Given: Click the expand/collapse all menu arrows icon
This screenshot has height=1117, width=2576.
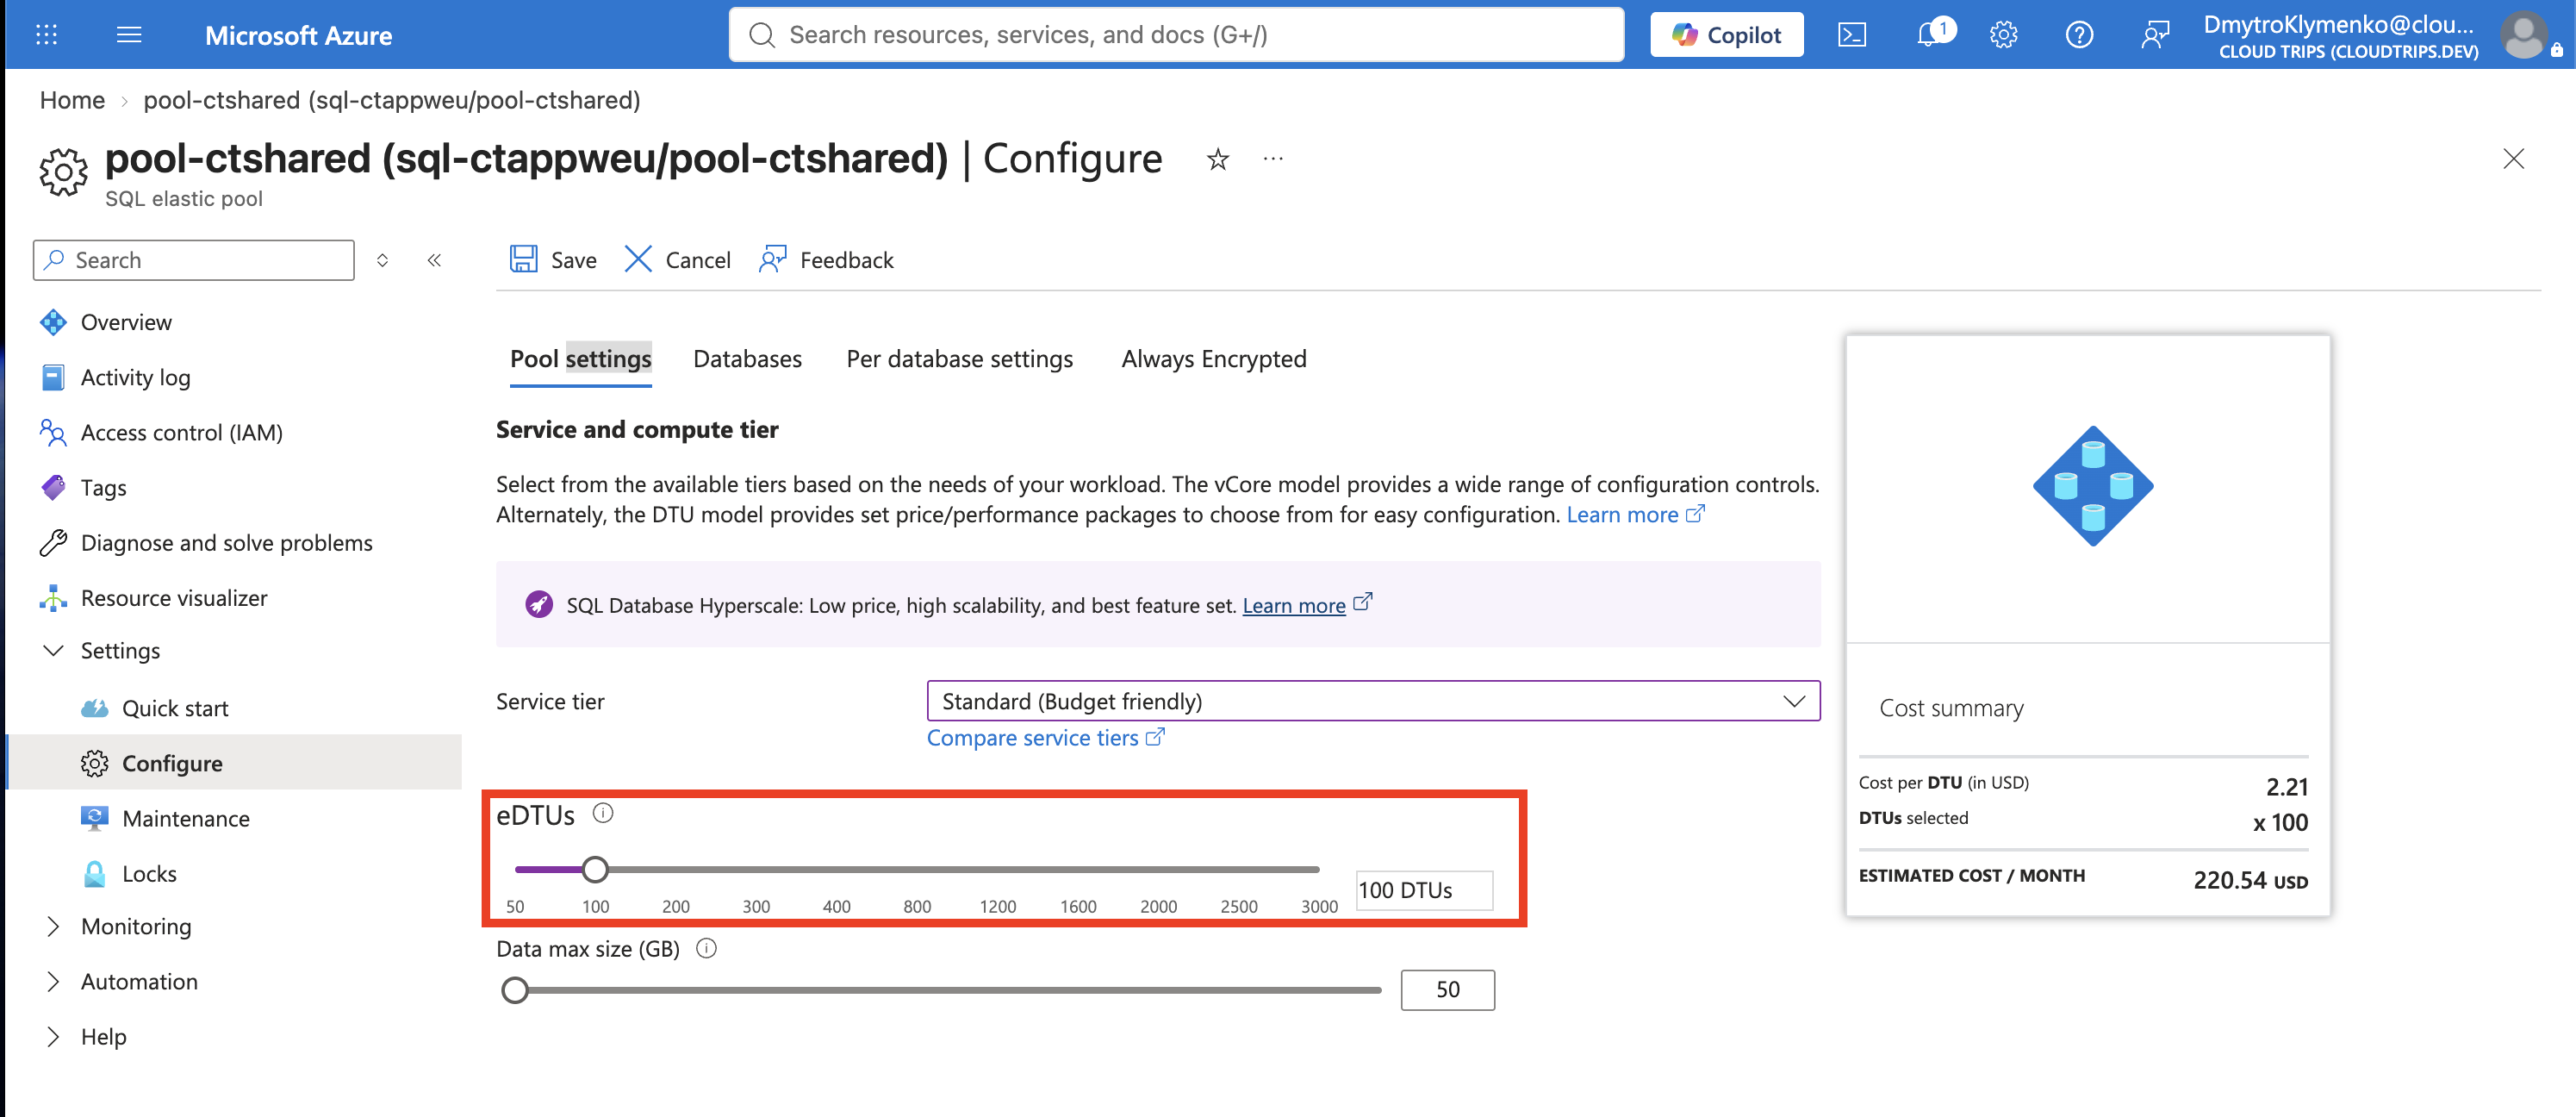Looking at the screenshot, I should [382, 260].
